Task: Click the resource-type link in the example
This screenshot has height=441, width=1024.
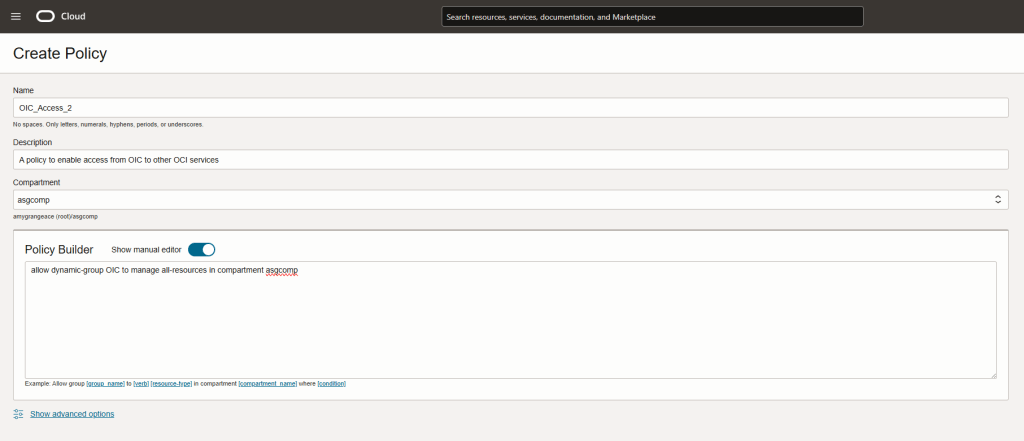Action: tap(170, 384)
